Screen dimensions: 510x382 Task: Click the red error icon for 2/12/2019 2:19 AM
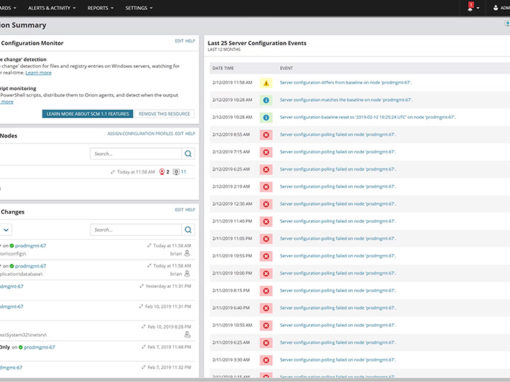coord(266,187)
